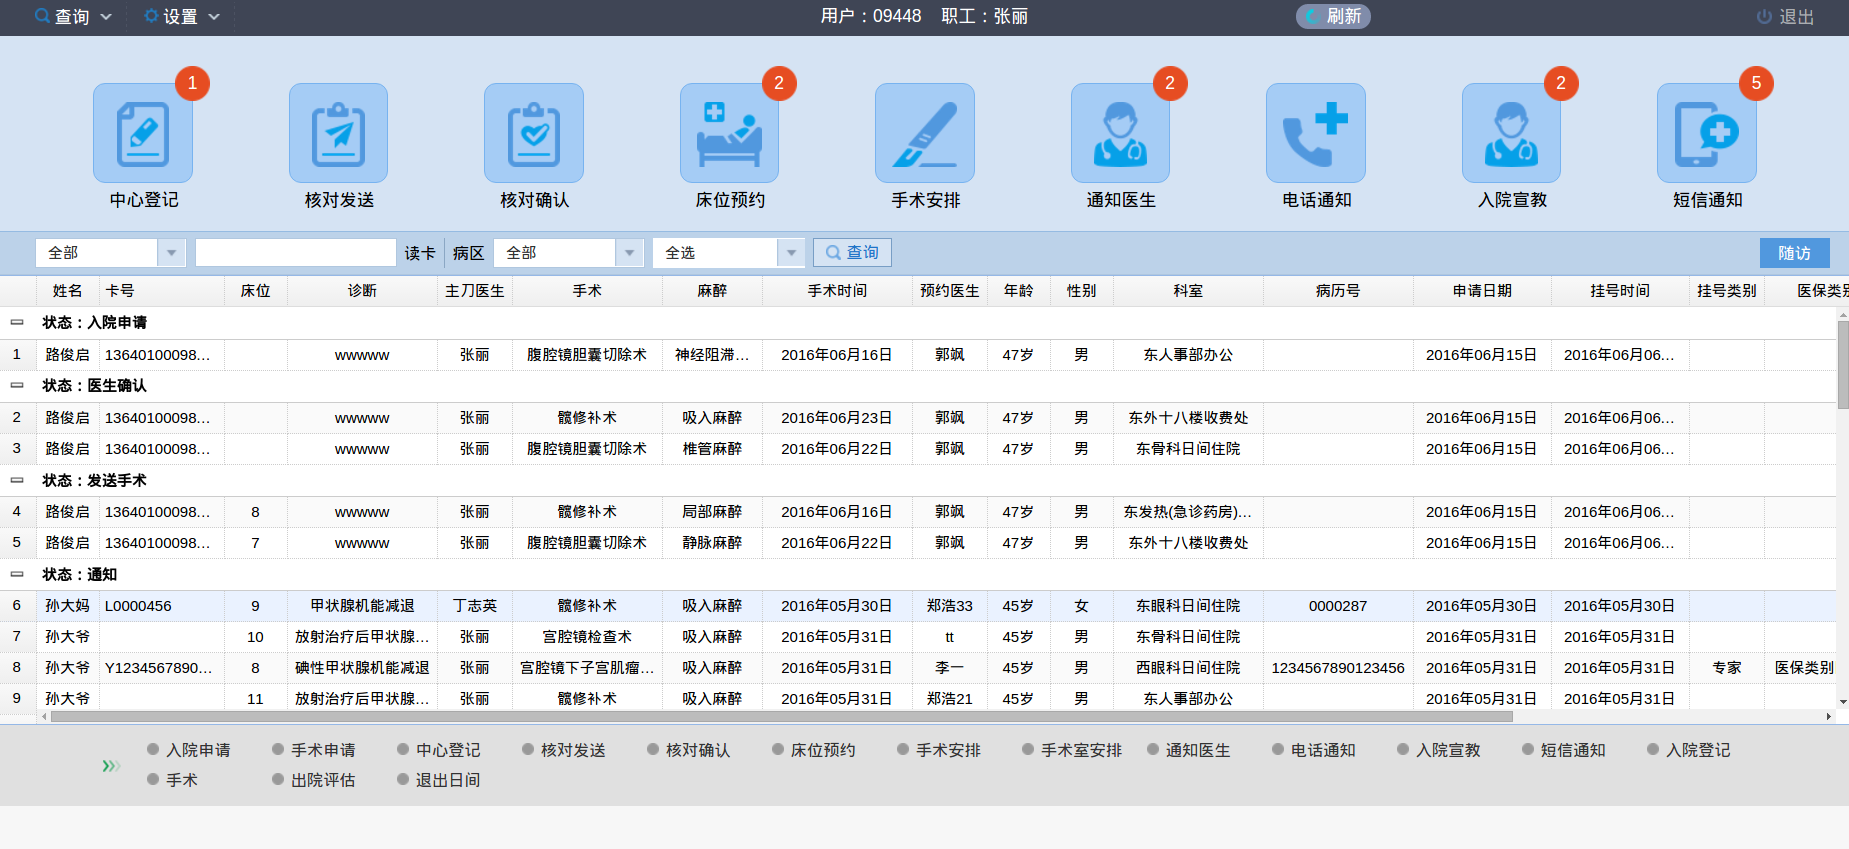Open the 电话通知 phone icon

[x=1316, y=133]
